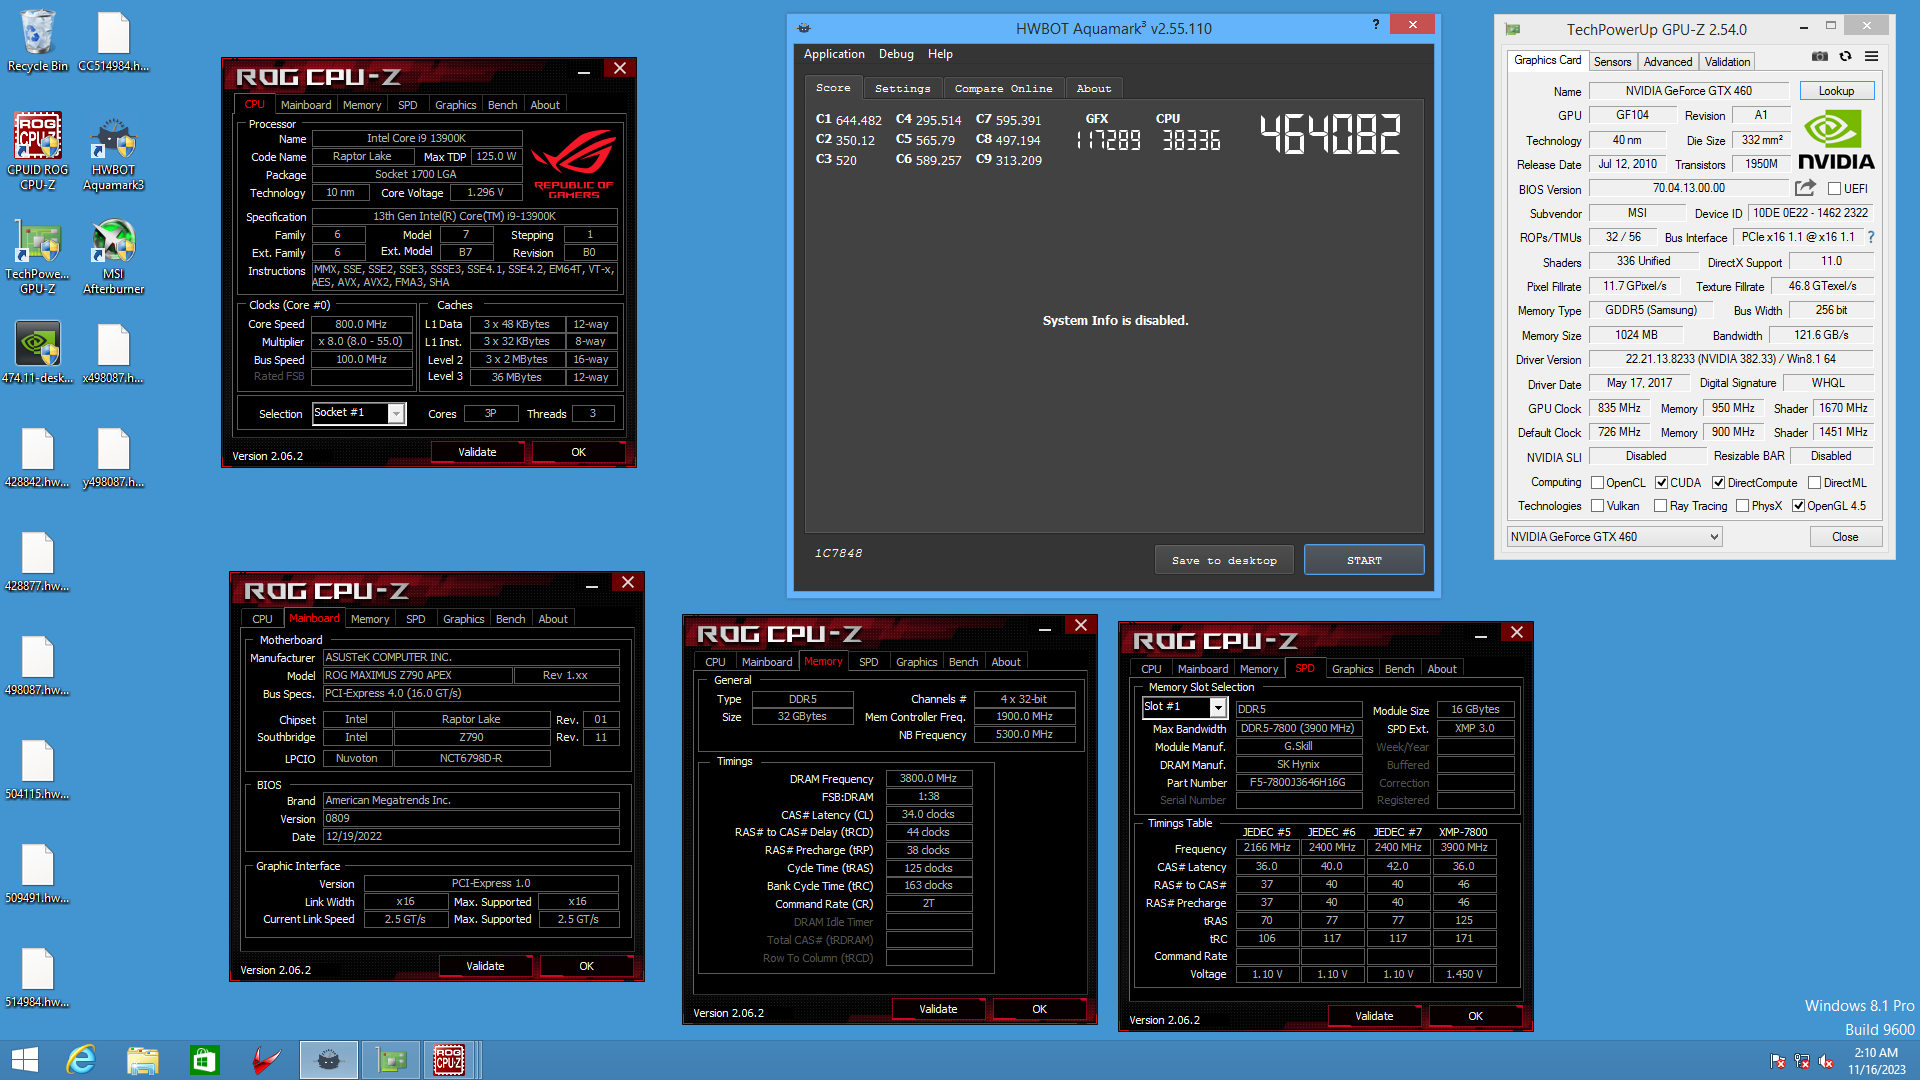Image resolution: width=1920 pixels, height=1080 pixels.
Task: Open the NVIDIA GeForce GTX 460 GPU selector
Action: (1615, 537)
